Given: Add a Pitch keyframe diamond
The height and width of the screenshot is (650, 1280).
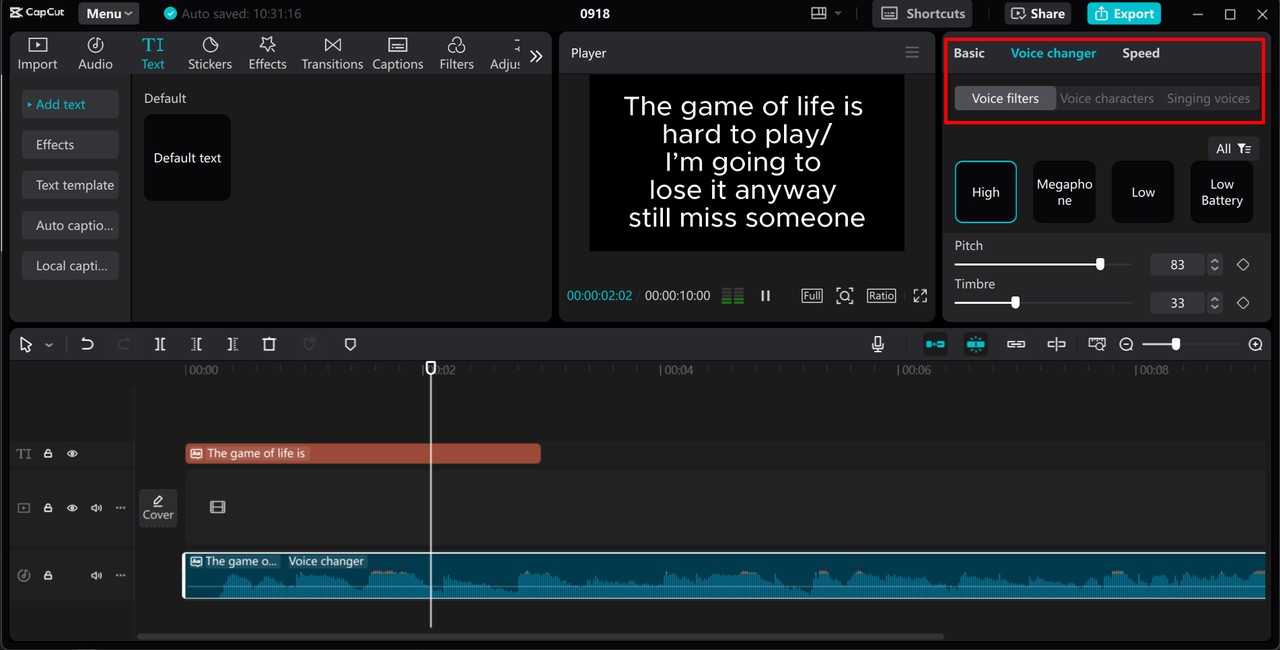Looking at the screenshot, I should point(1243,265).
